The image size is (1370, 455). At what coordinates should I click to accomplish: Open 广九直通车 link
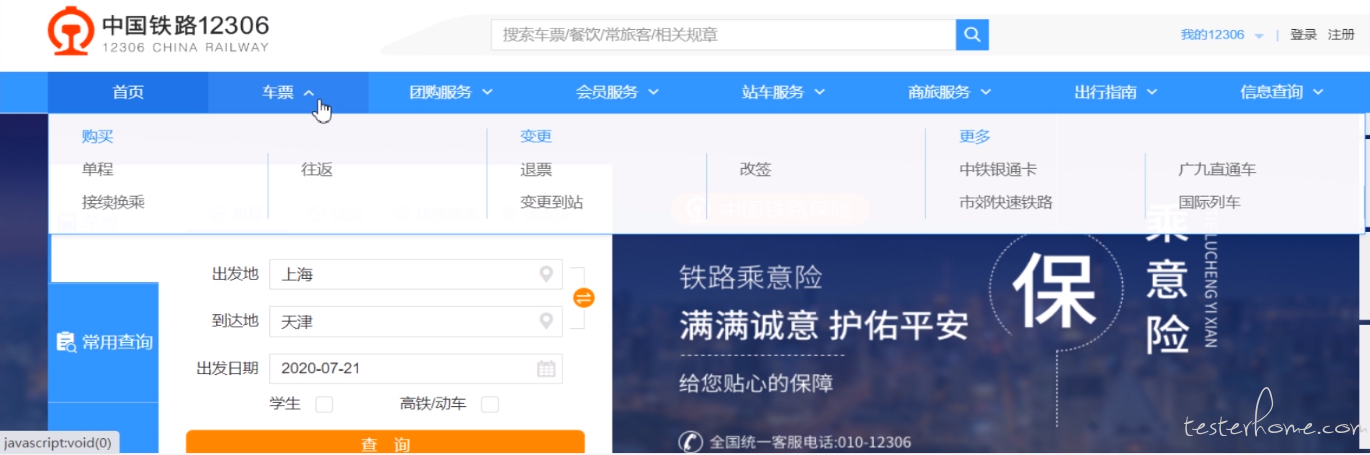[1217, 170]
